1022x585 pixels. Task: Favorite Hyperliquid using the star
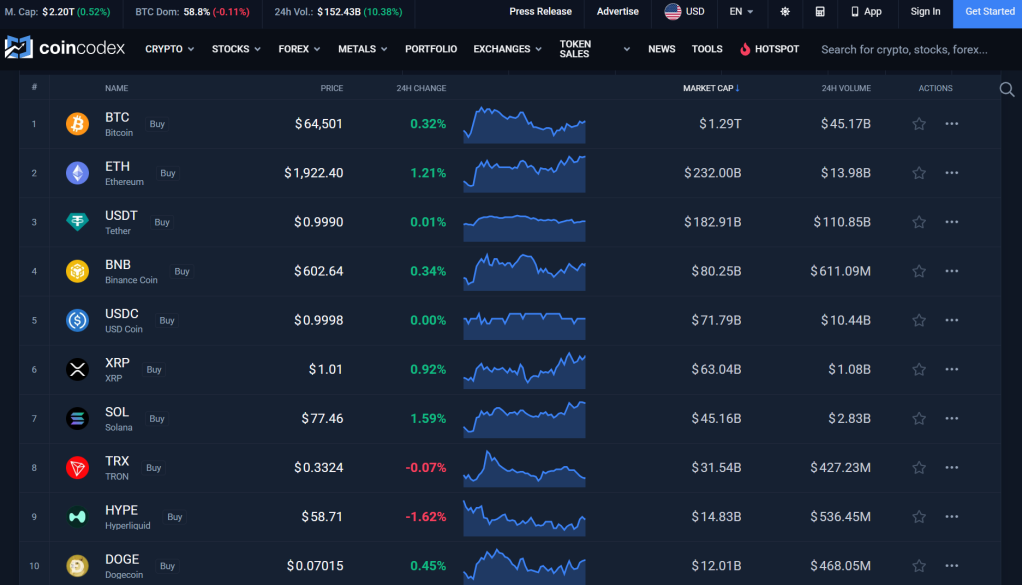[919, 517]
